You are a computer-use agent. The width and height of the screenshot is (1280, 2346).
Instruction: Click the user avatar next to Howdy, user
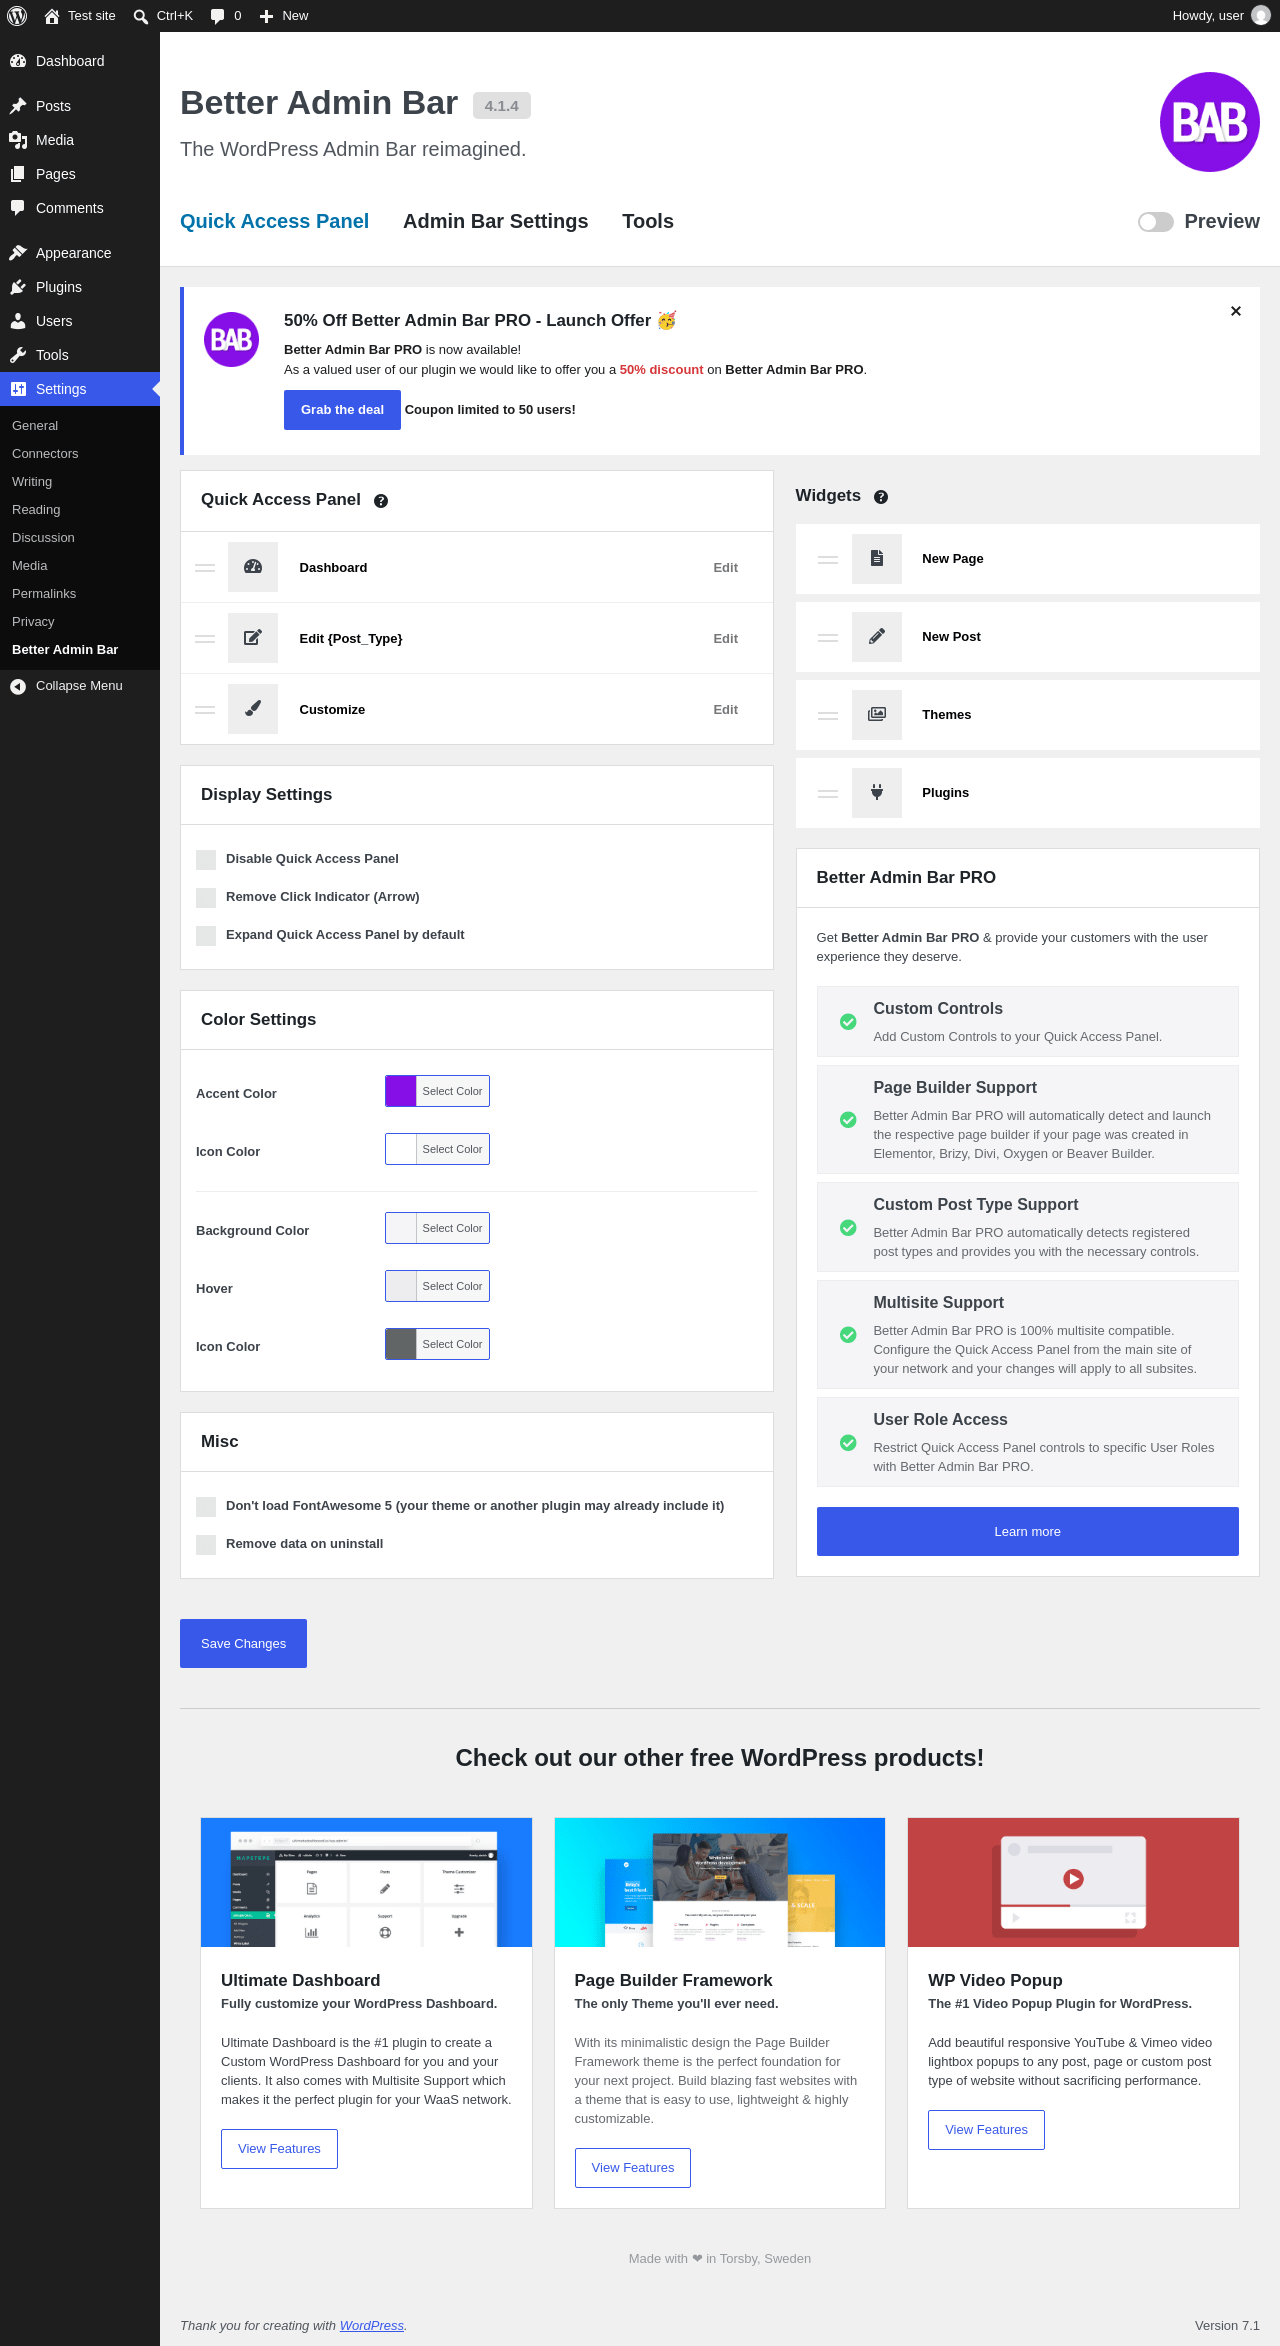pos(1260,16)
